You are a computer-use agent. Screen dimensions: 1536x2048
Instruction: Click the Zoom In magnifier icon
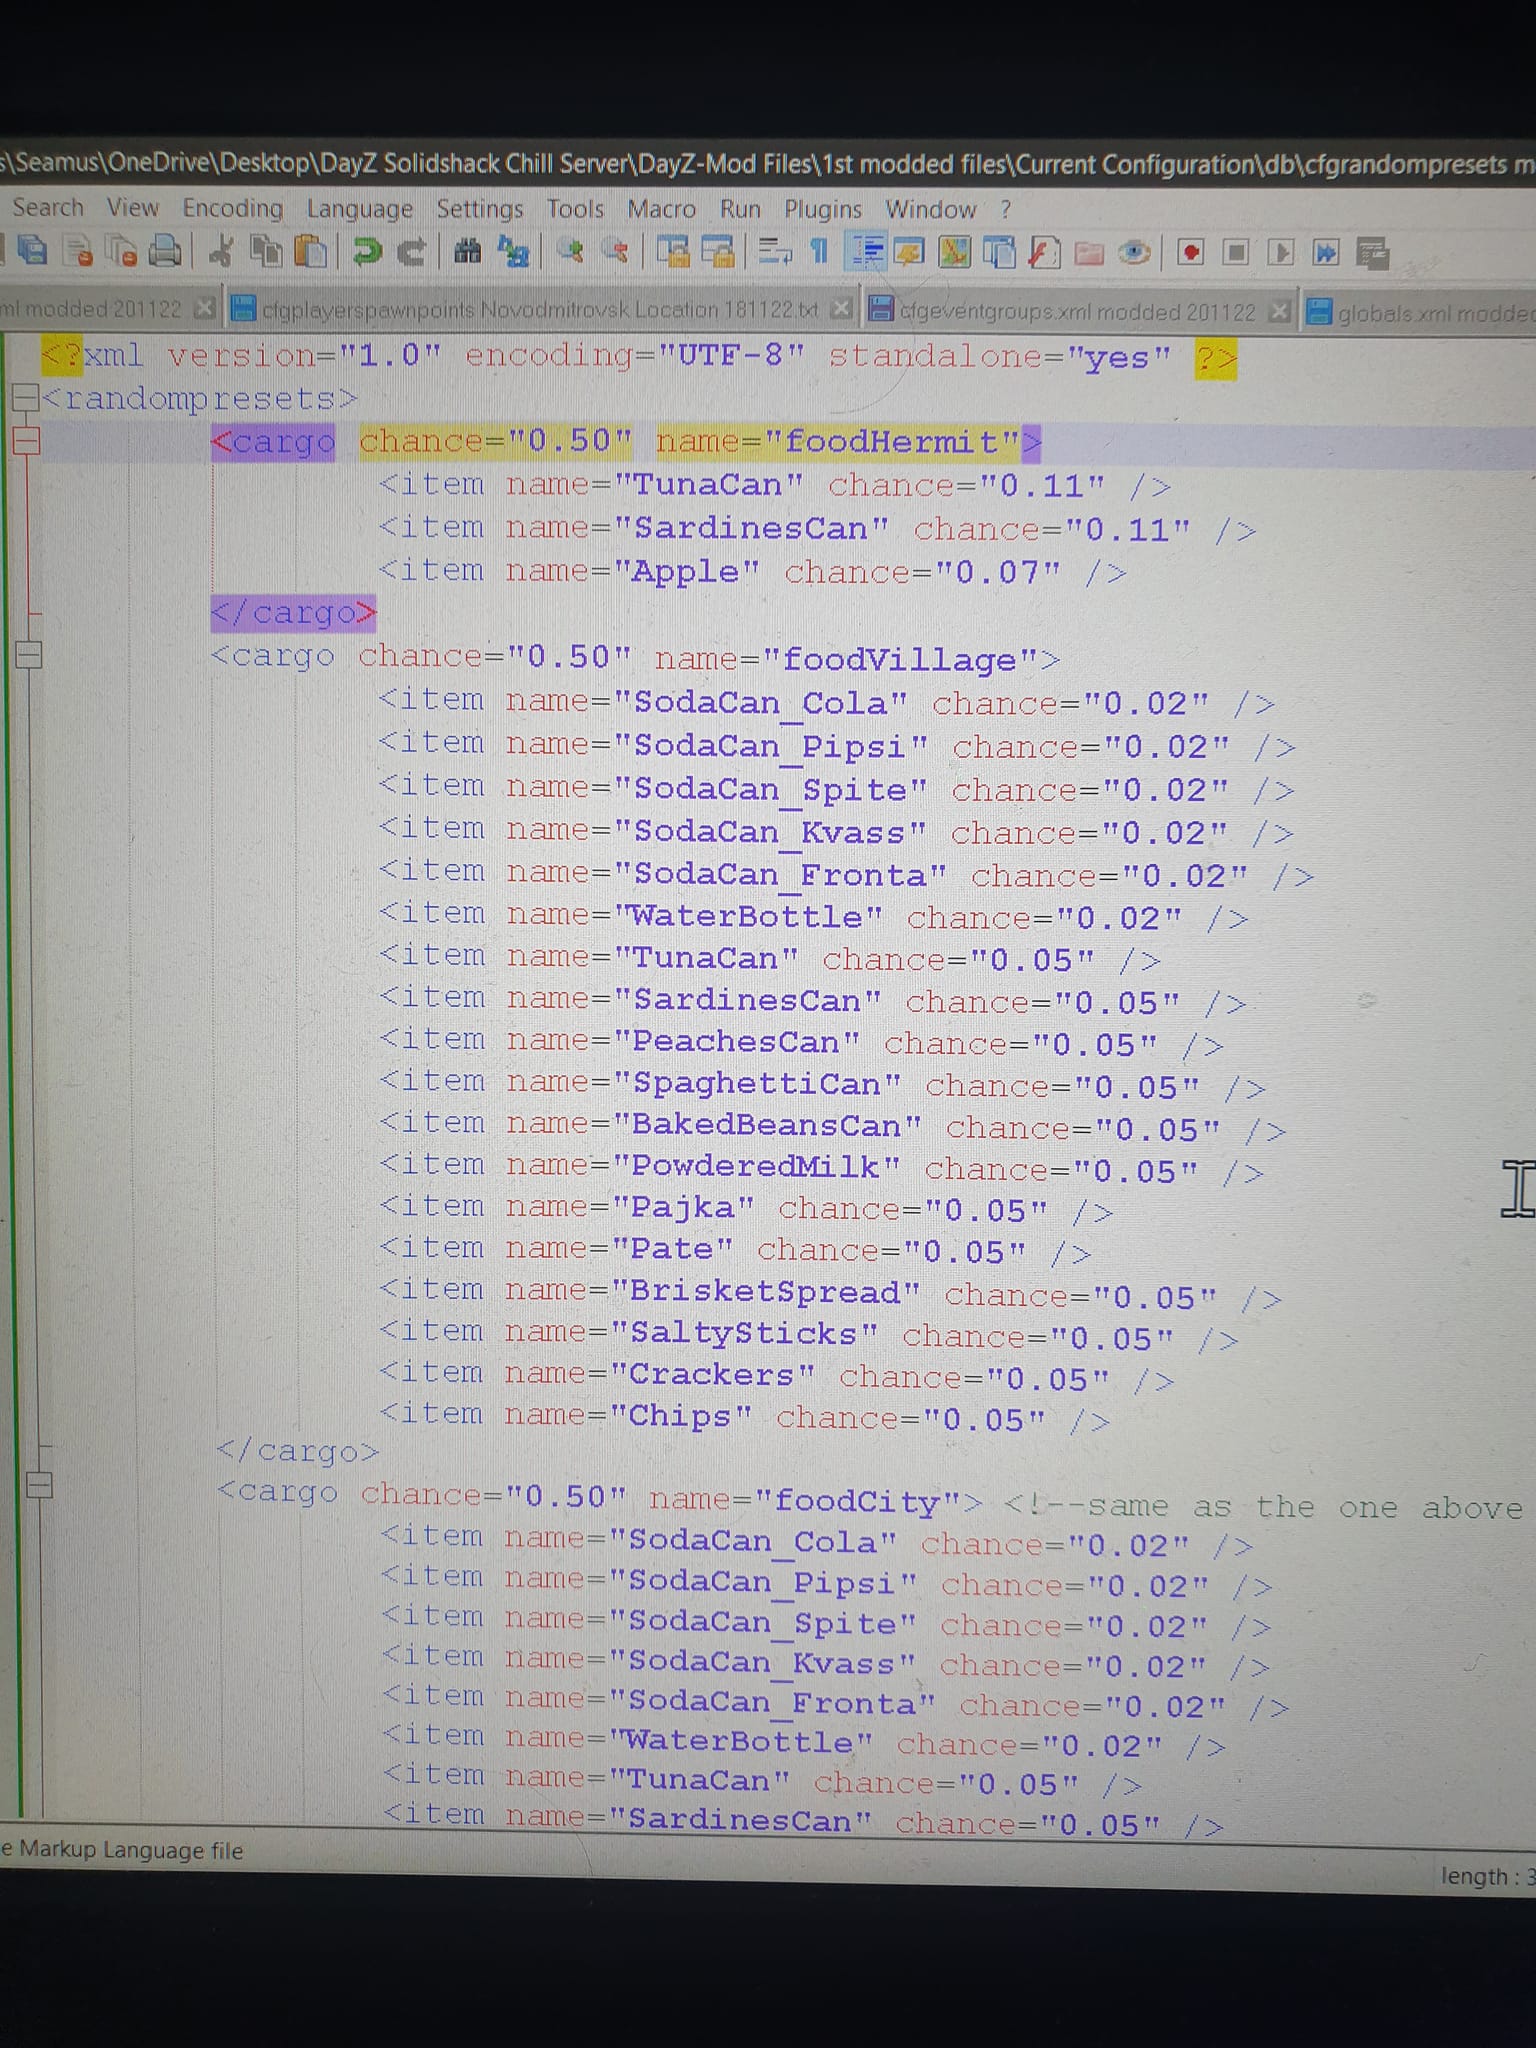click(570, 251)
